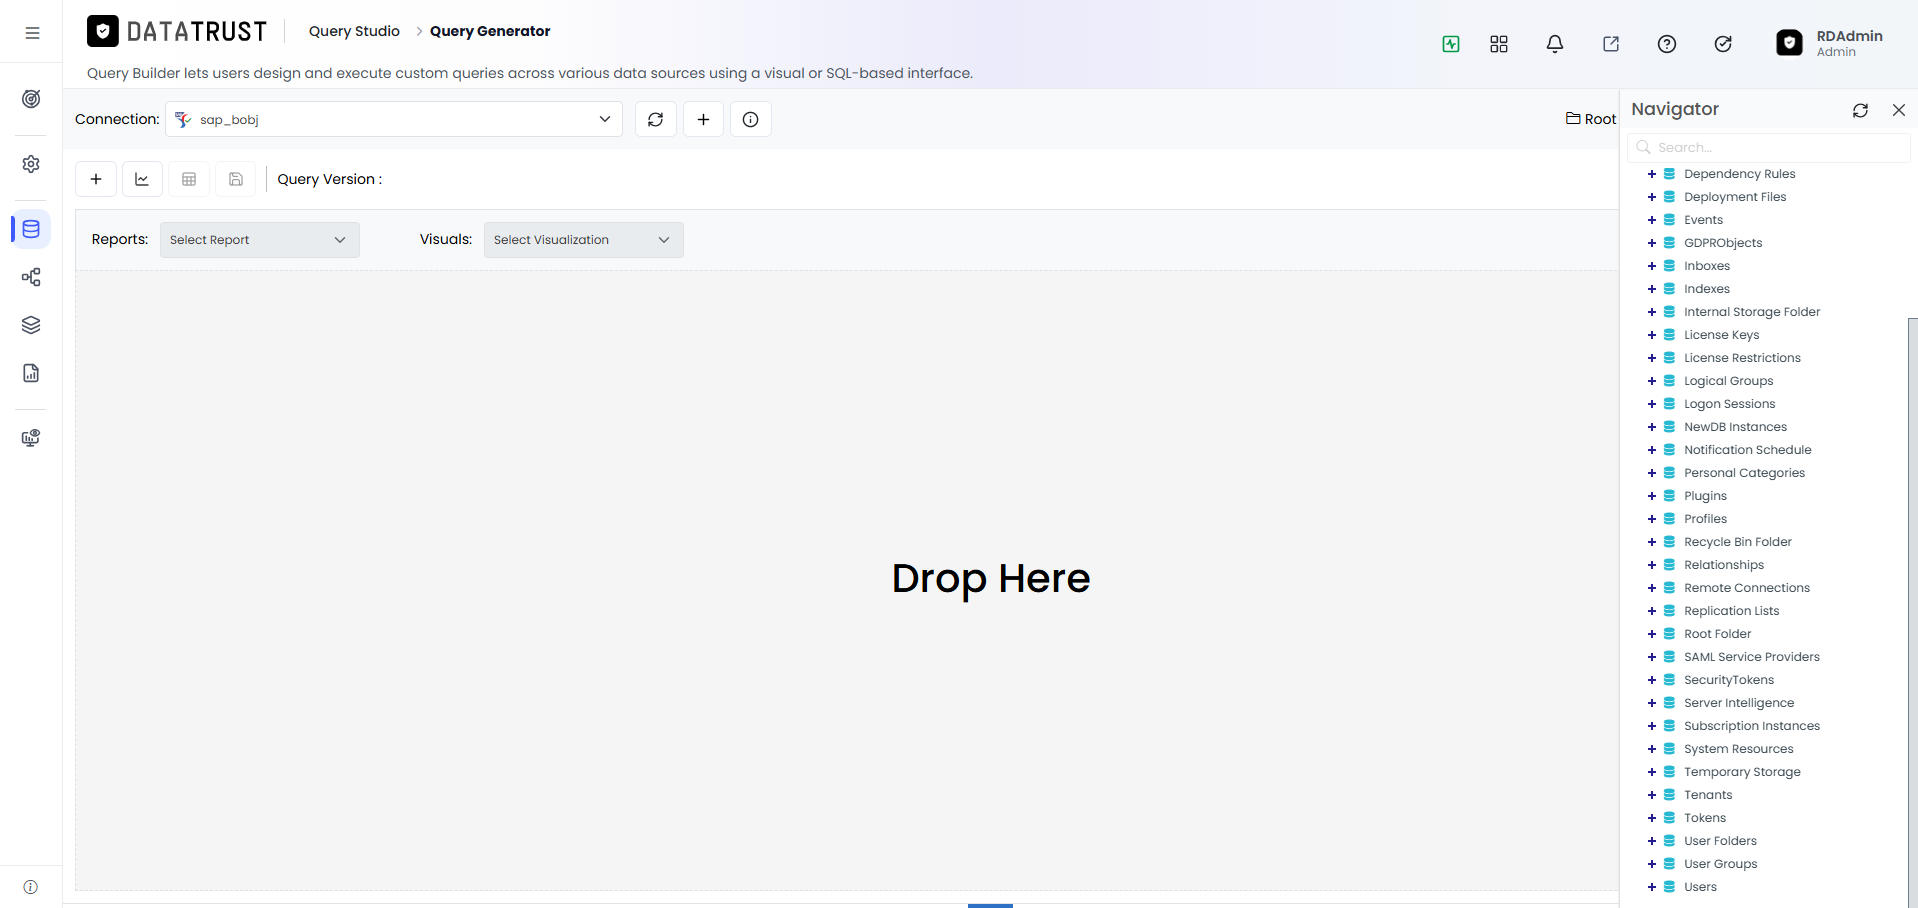The width and height of the screenshot is (1918, 908).
Task: Open the report document icon in sidebar
Action: pyautogui.click(x=31, y=373)
